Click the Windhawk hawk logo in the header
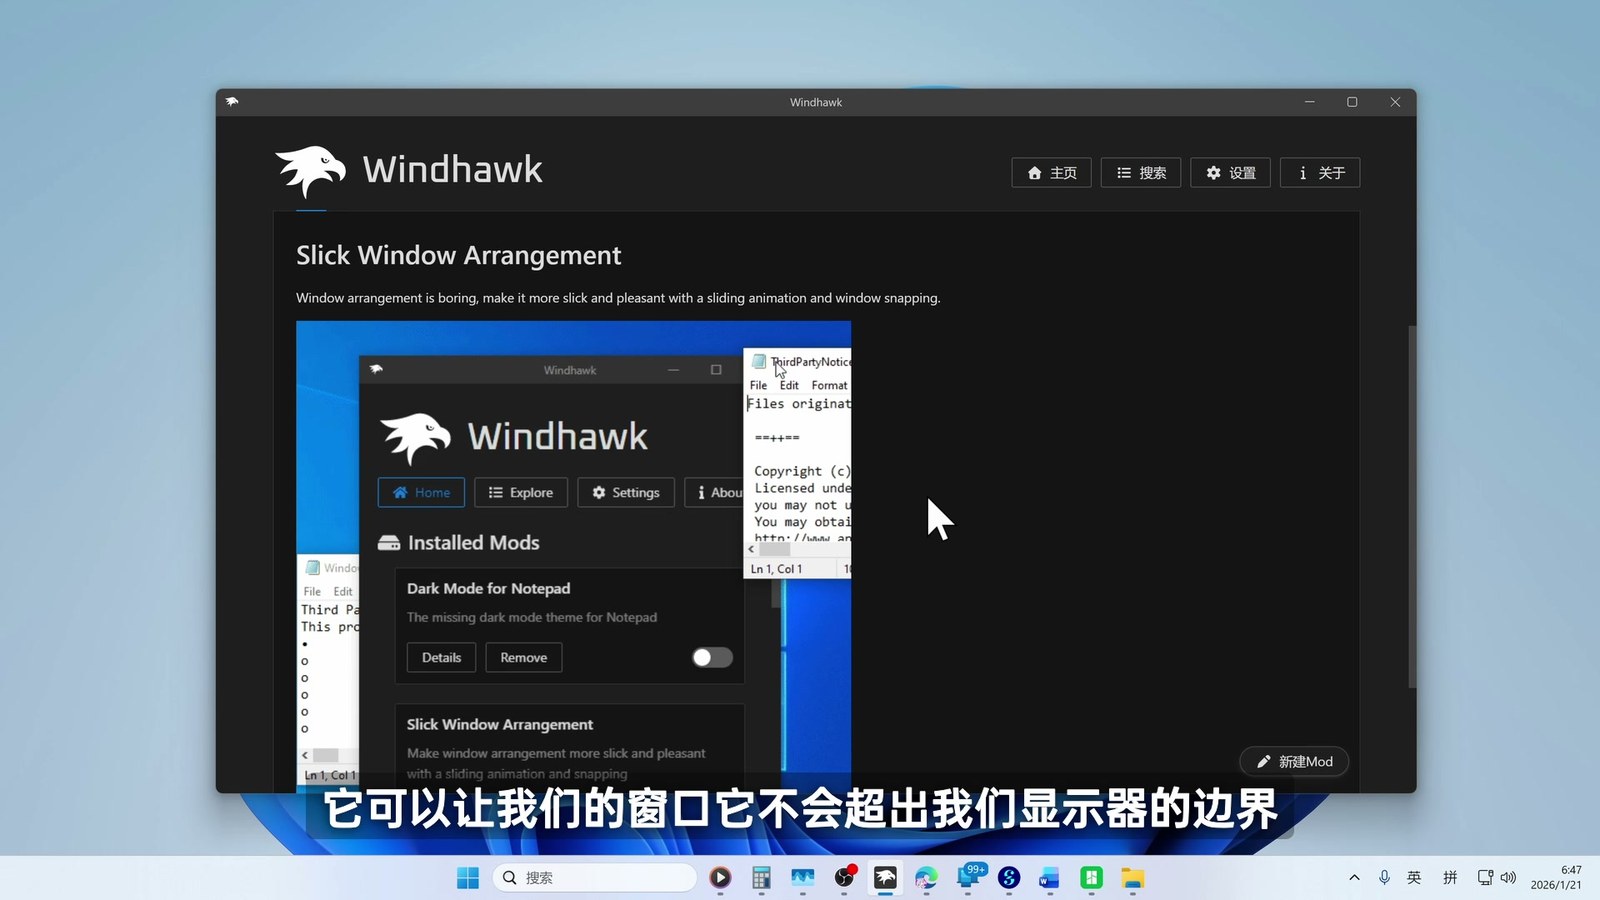Screen dimensions: 1600x900 pyautogui.click(x=311, y=171)
